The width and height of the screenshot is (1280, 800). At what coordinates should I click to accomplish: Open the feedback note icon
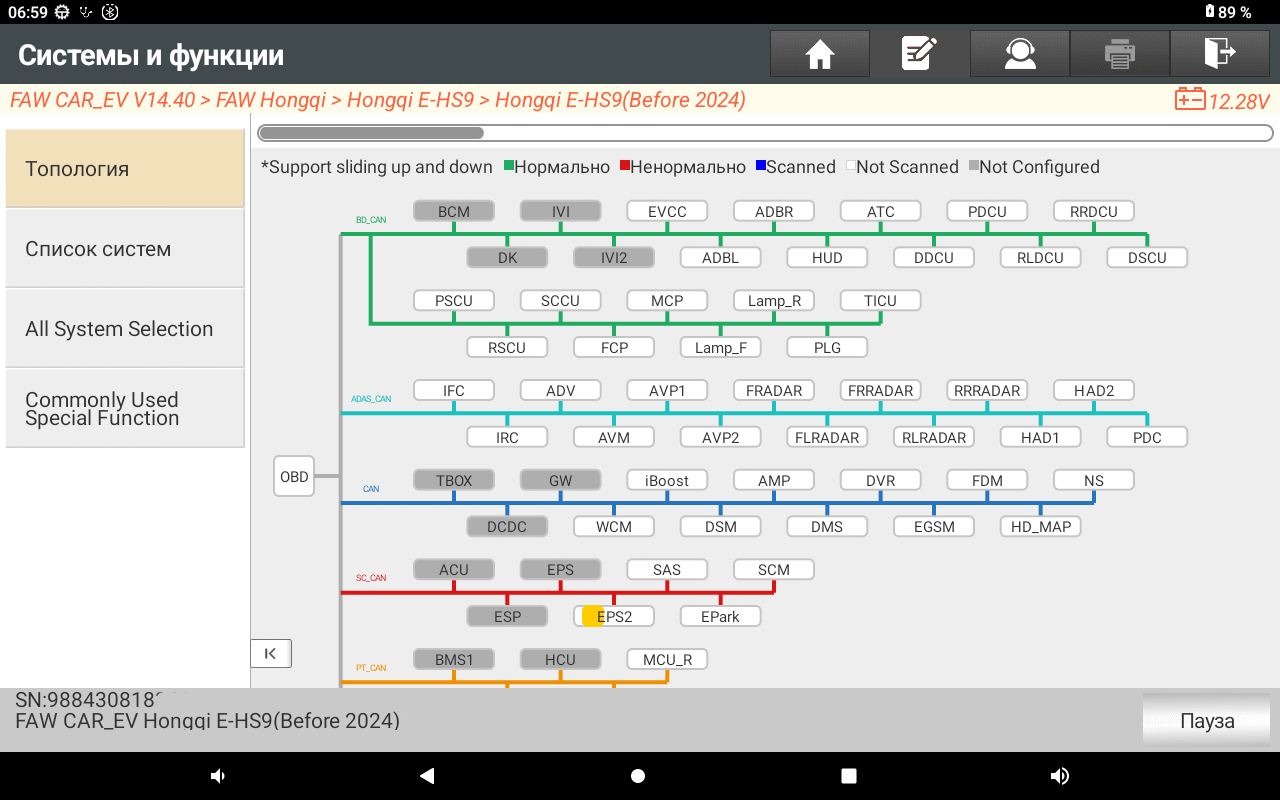pos(920,54)
